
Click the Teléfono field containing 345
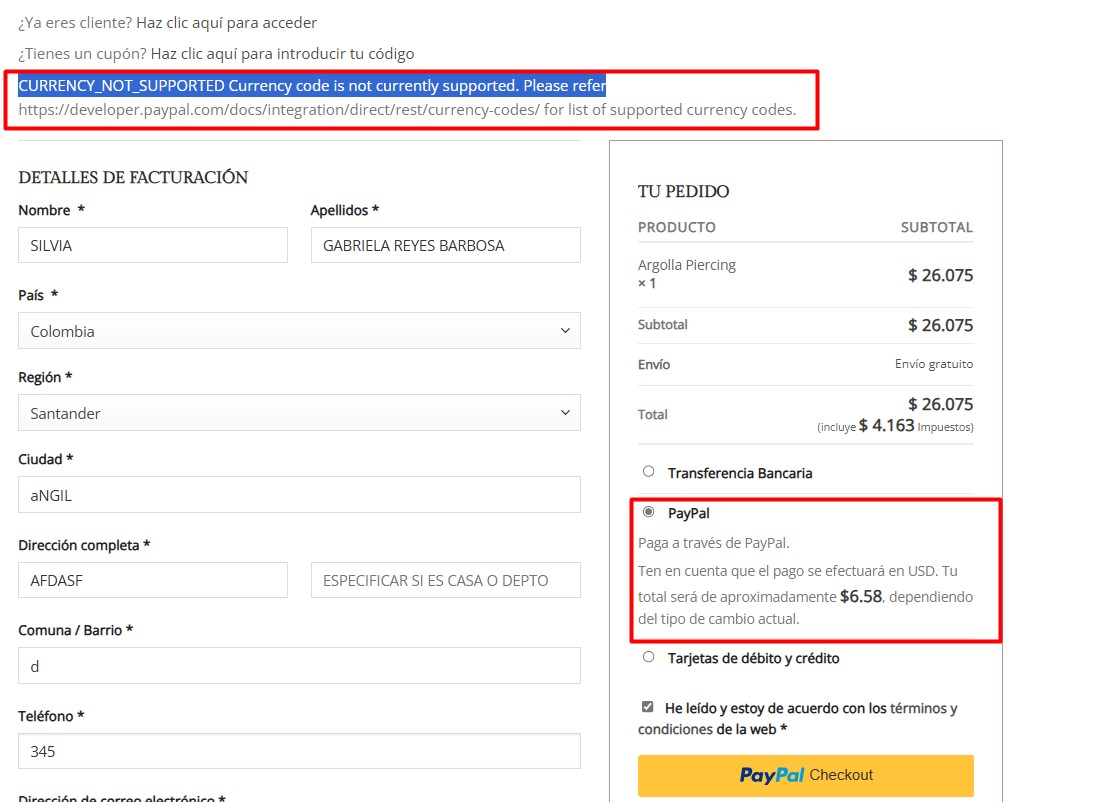tap(298, 751)
